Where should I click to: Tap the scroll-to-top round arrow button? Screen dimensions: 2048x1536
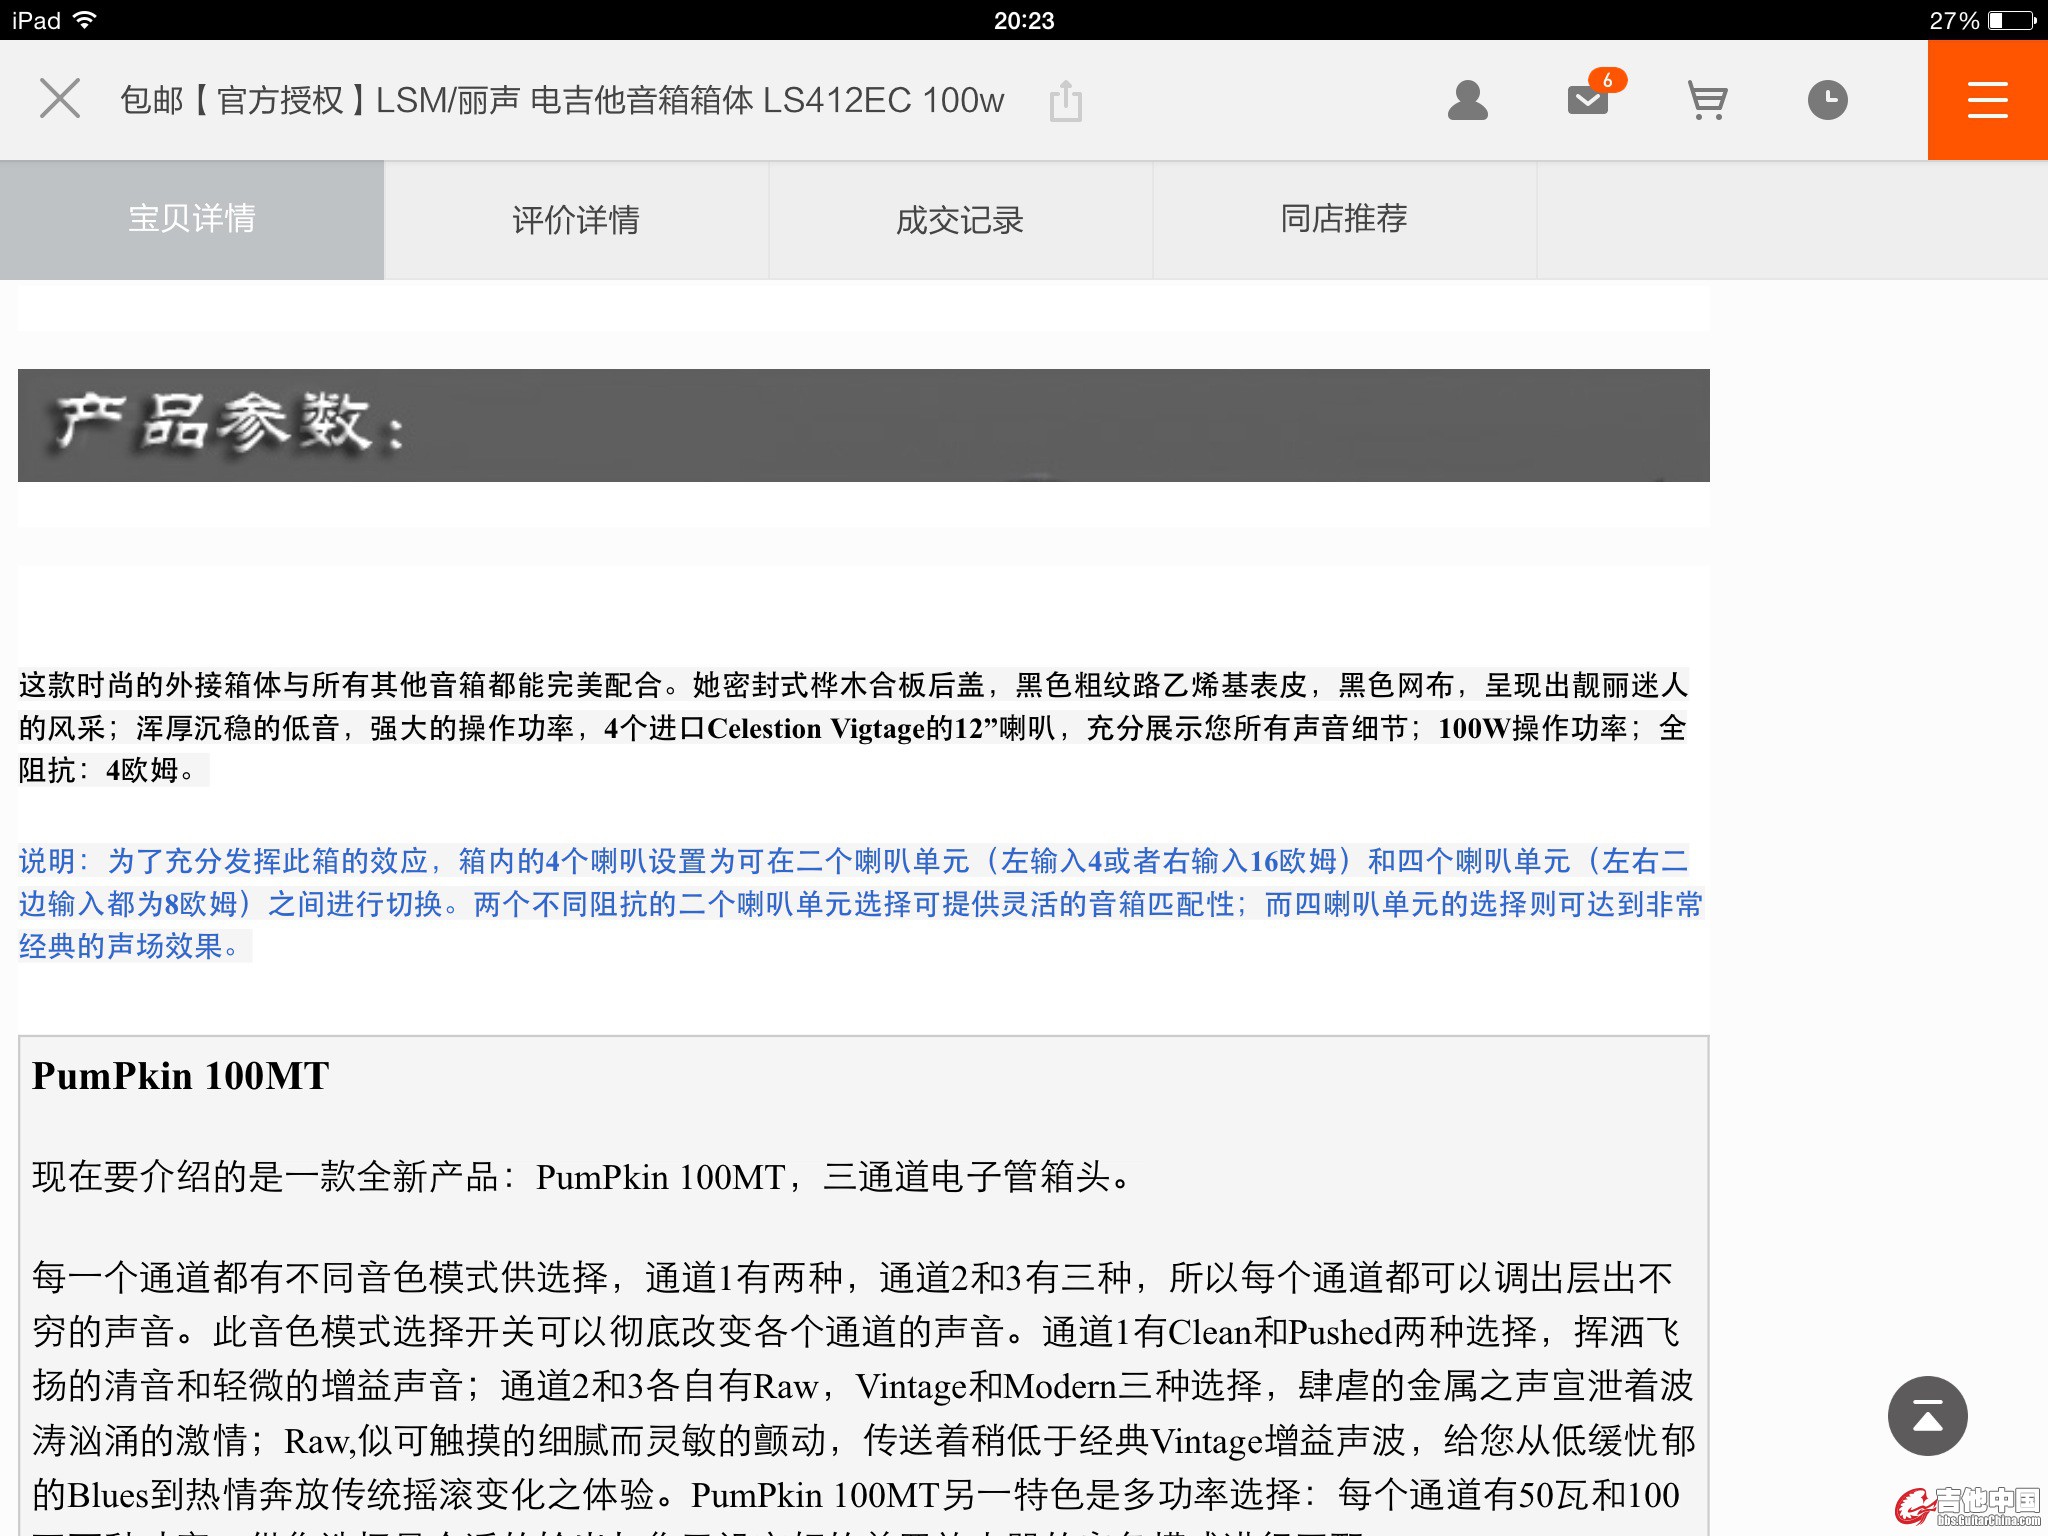pyautogui.click(x=1927, y=1416)
